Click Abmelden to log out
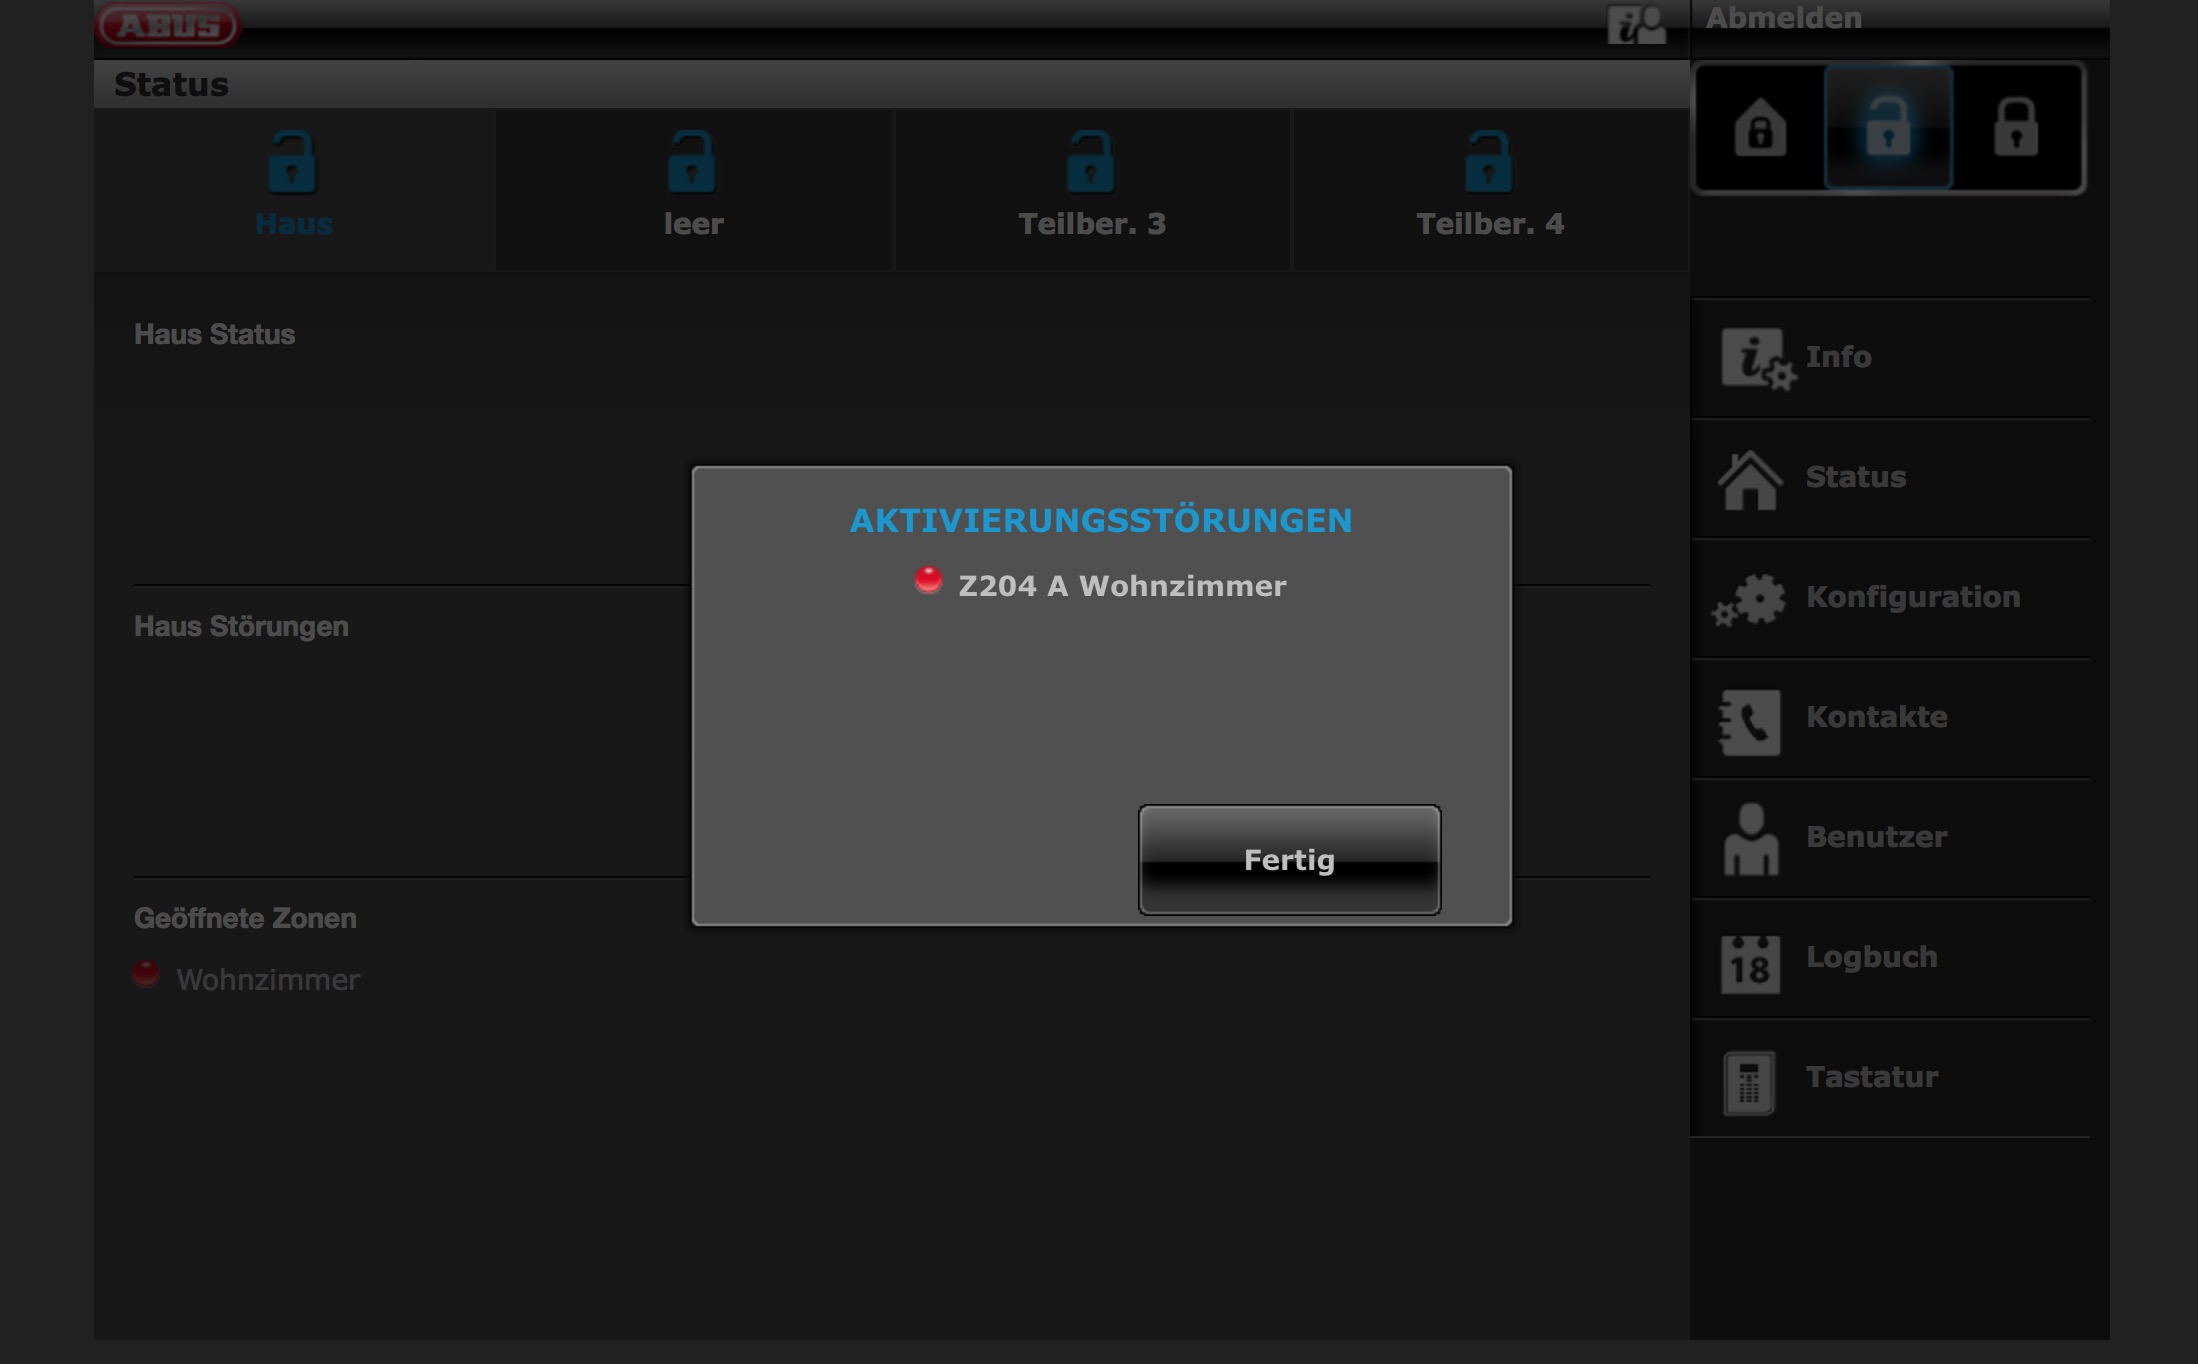2198x1364 pixels. click(x=1783, y=18)
